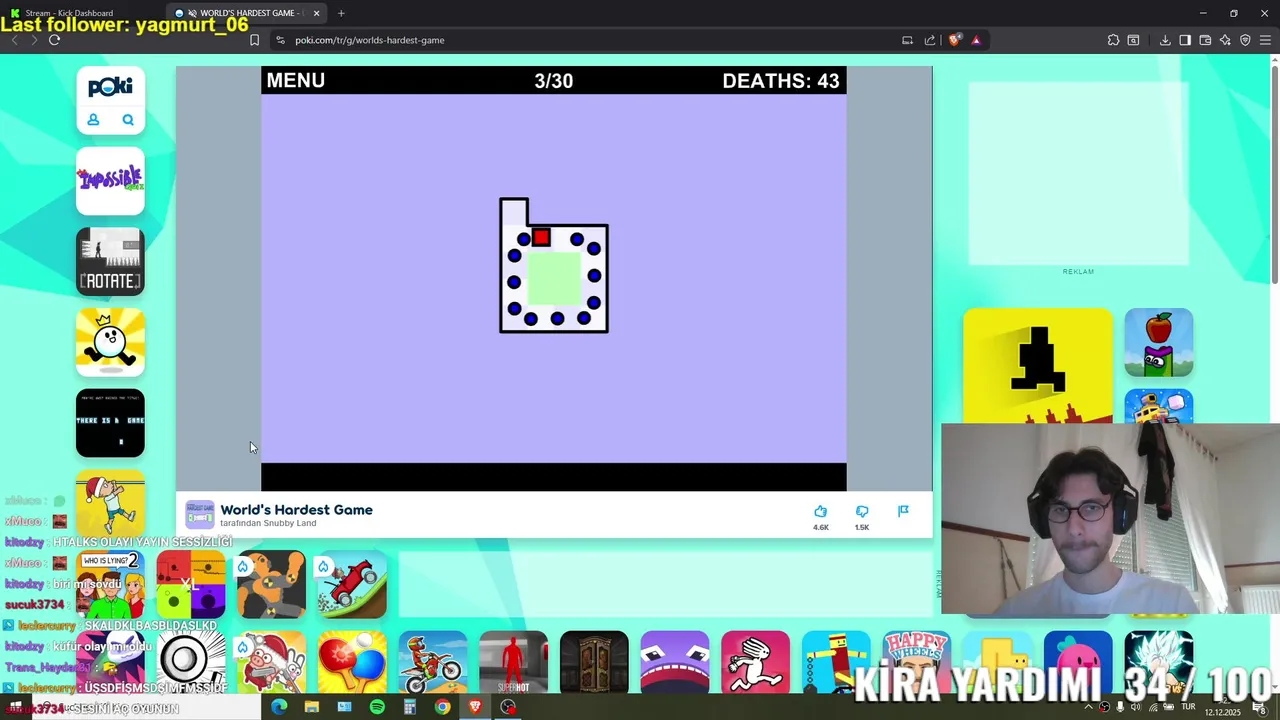Show hidden system tray icons
The height and width of the screenshot is (720, 1280).
pyautogui.click(x=1089, y=707)
